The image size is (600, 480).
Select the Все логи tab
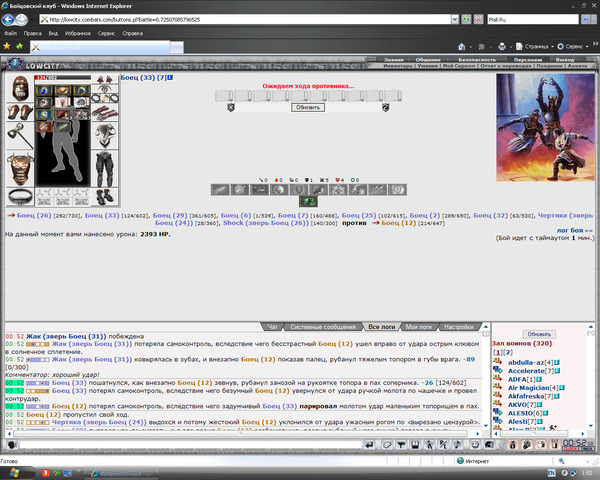pyautogui.click(x=381, y=327)
